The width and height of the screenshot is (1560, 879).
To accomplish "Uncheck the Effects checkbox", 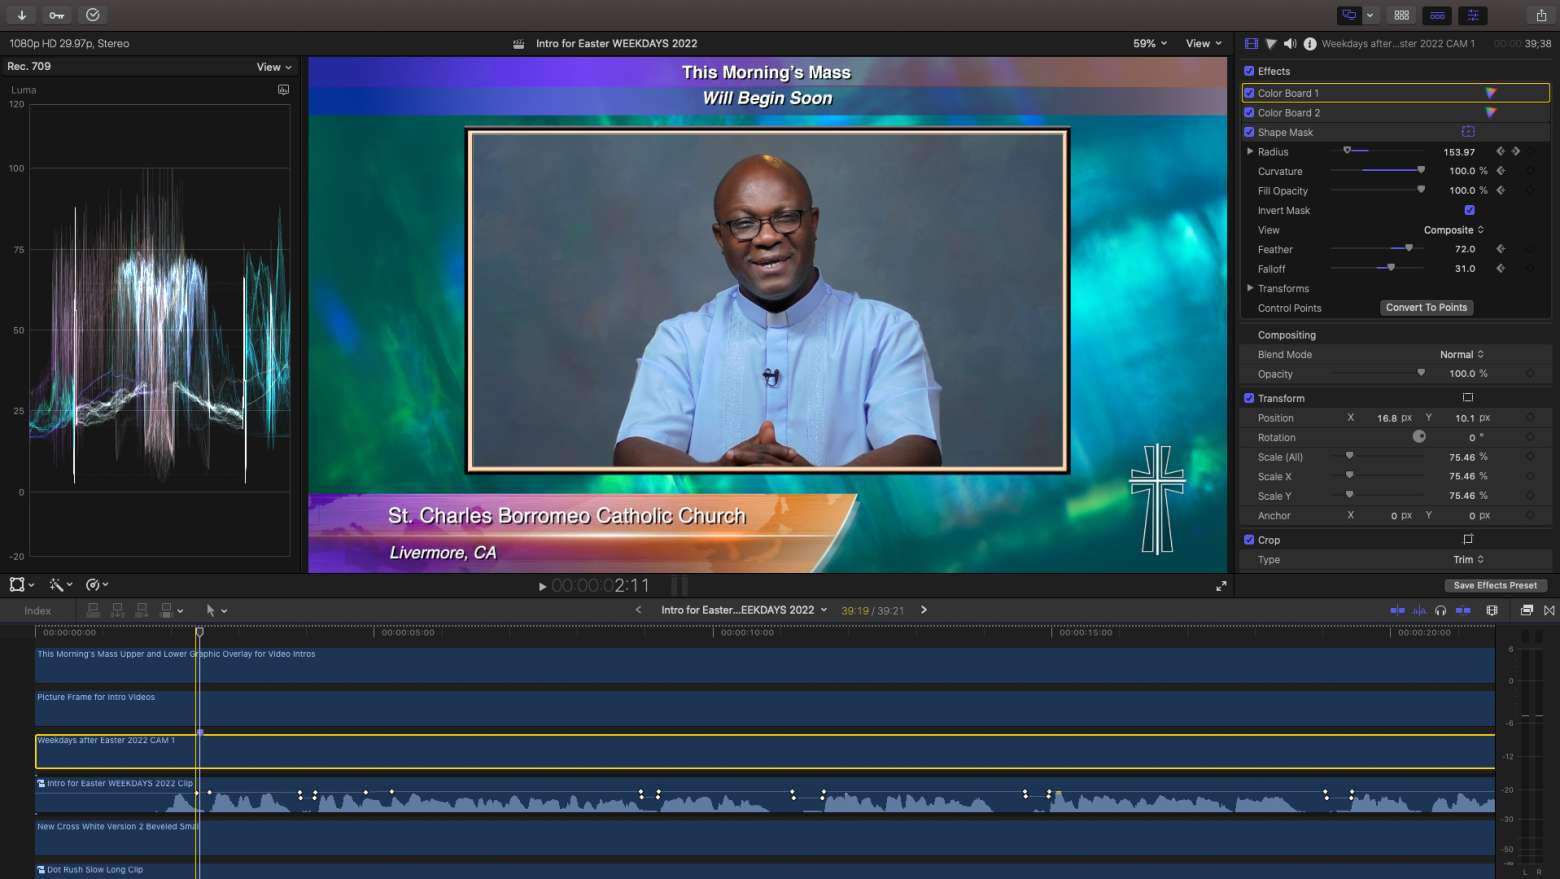I will [x=1249, y=71].
